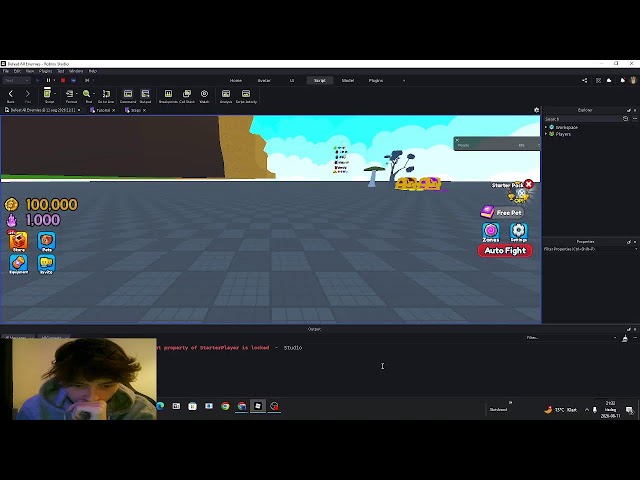Open the dropdown arrow beside Find icon
The height and width of the screenshot is (480, 640).
(94, 94)
